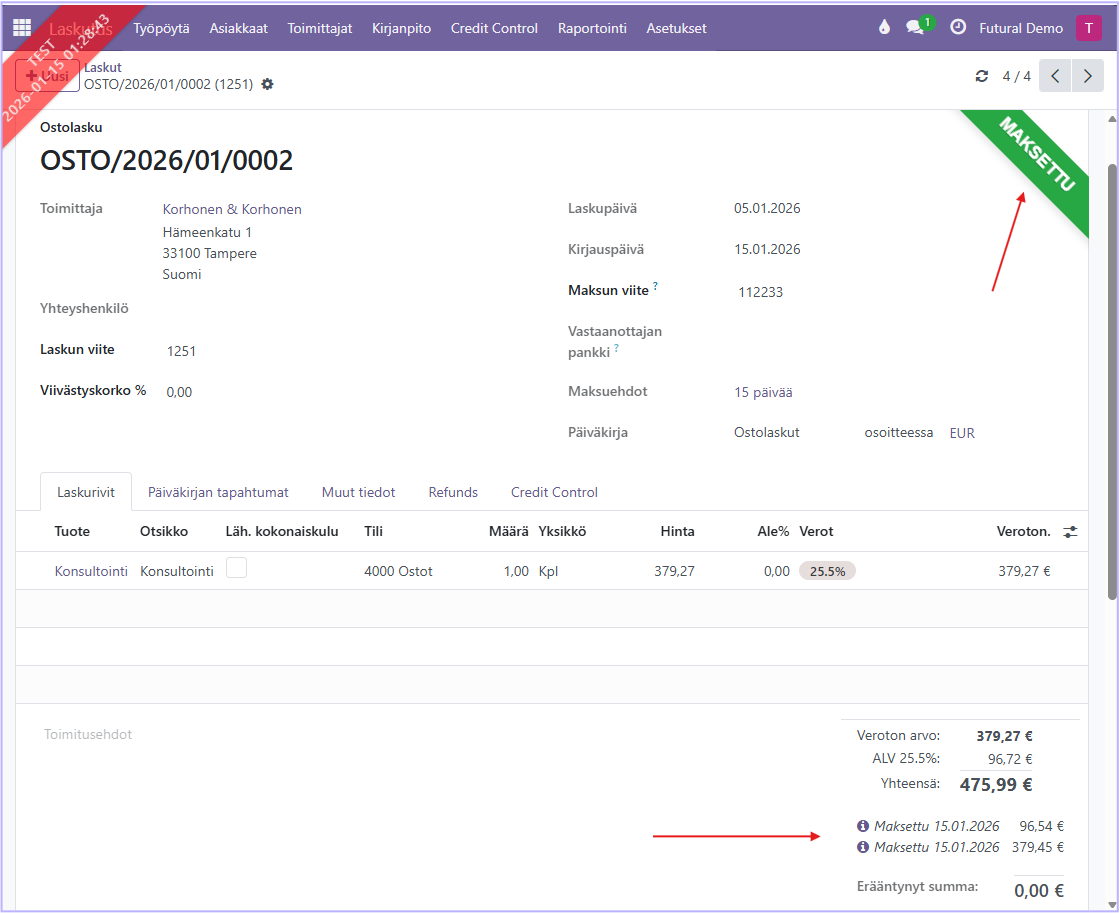1120x913 pixels.
Task: Open the chat messages icon
Action: [915, 28]
